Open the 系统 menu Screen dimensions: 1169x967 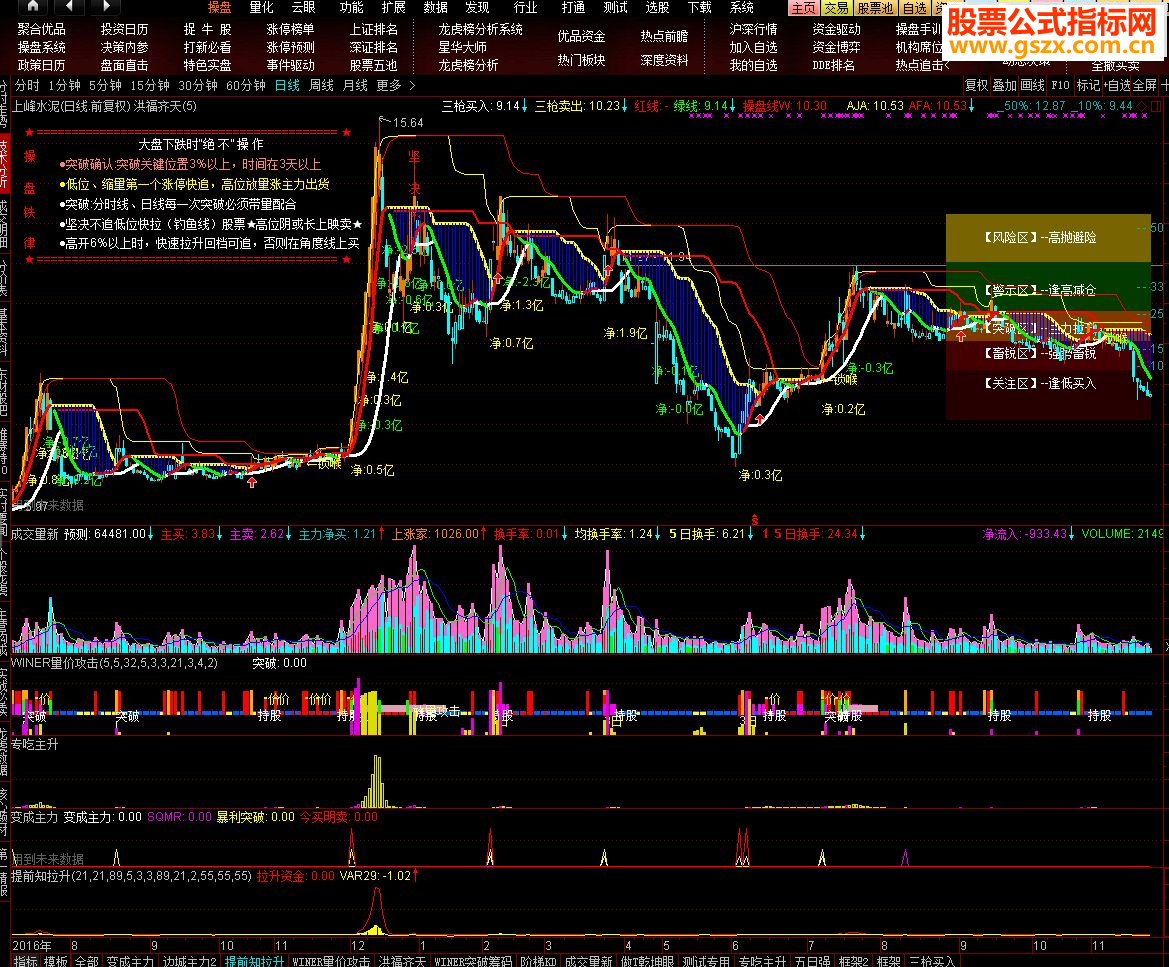pos(742,7)
